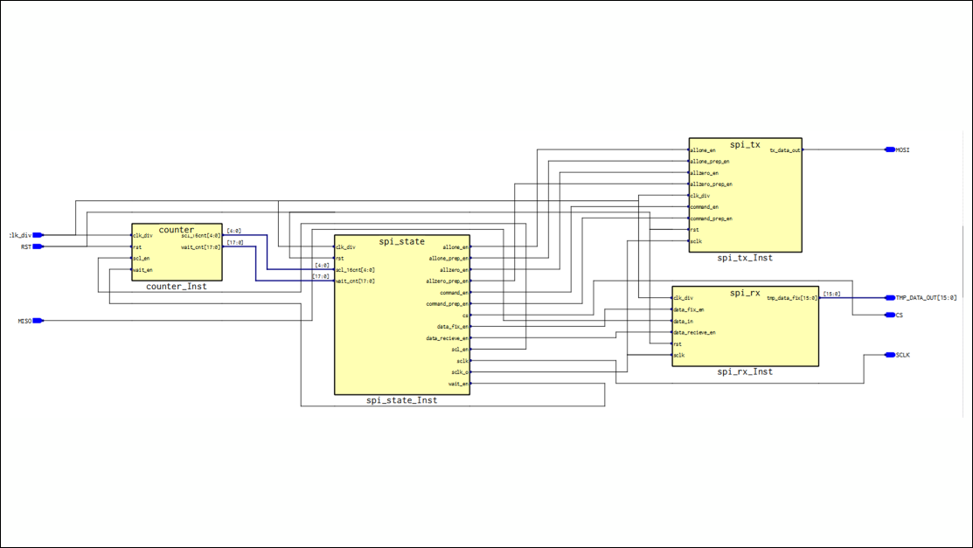This screenshot has width=973, height=548.
Task: Select the tx_data_out pin on spi_tx
Action: pos(784,151)
